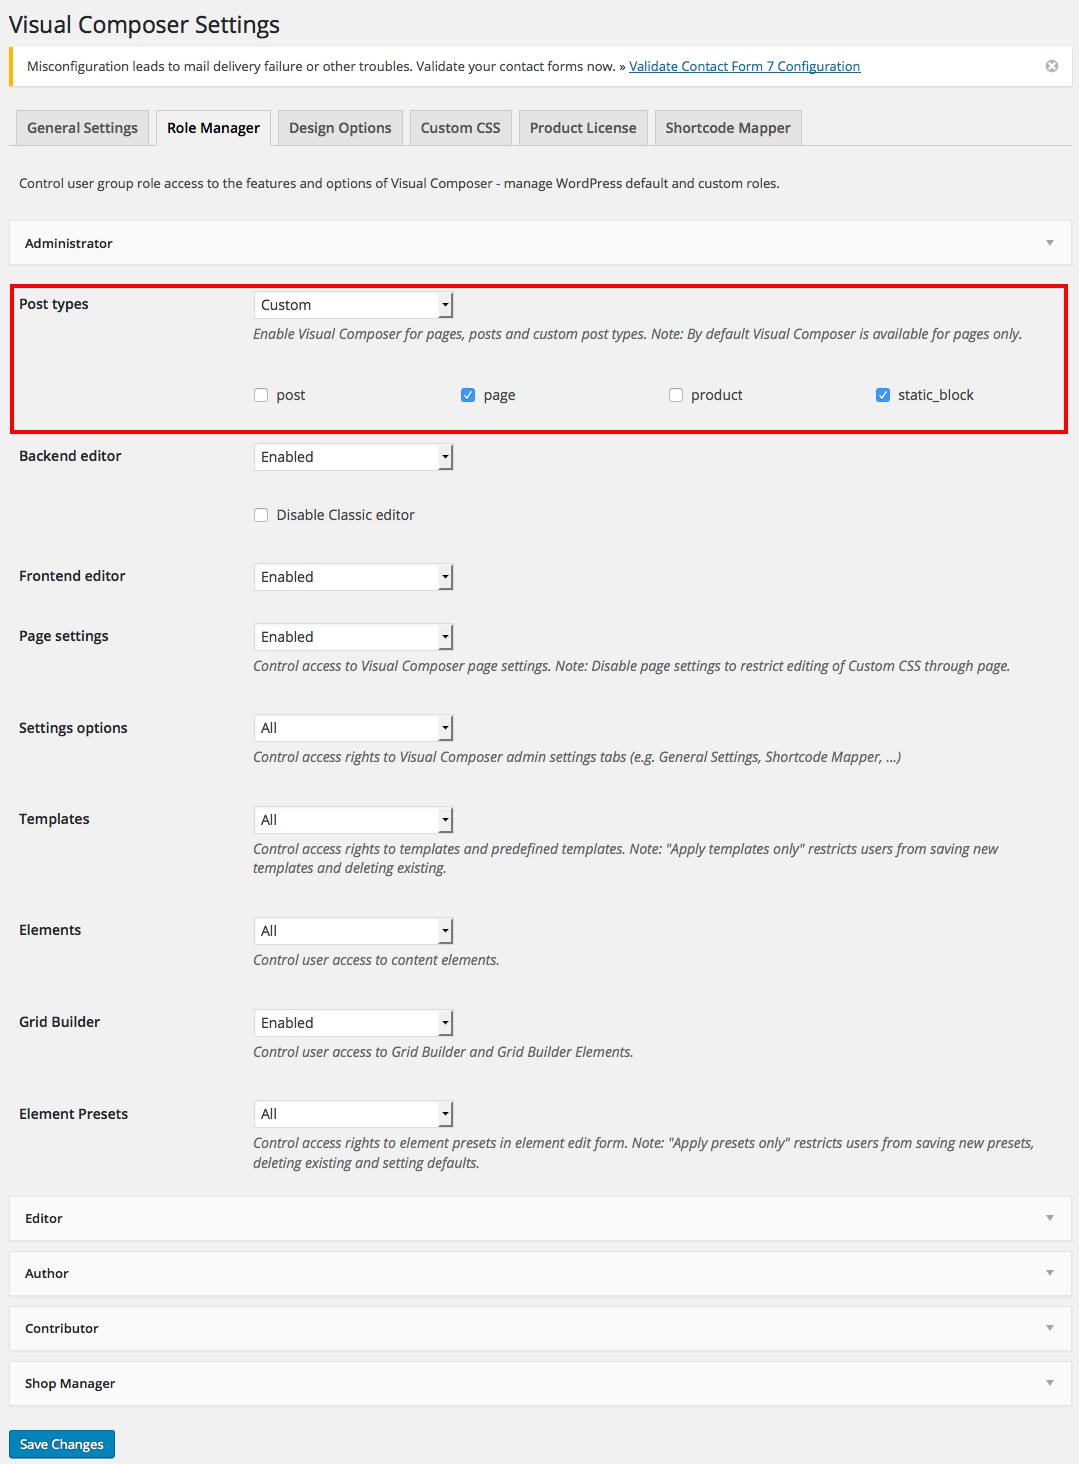The image size is (1079, 1464).
Task: Click the Settings options label
Action: (x=73, y=728)
